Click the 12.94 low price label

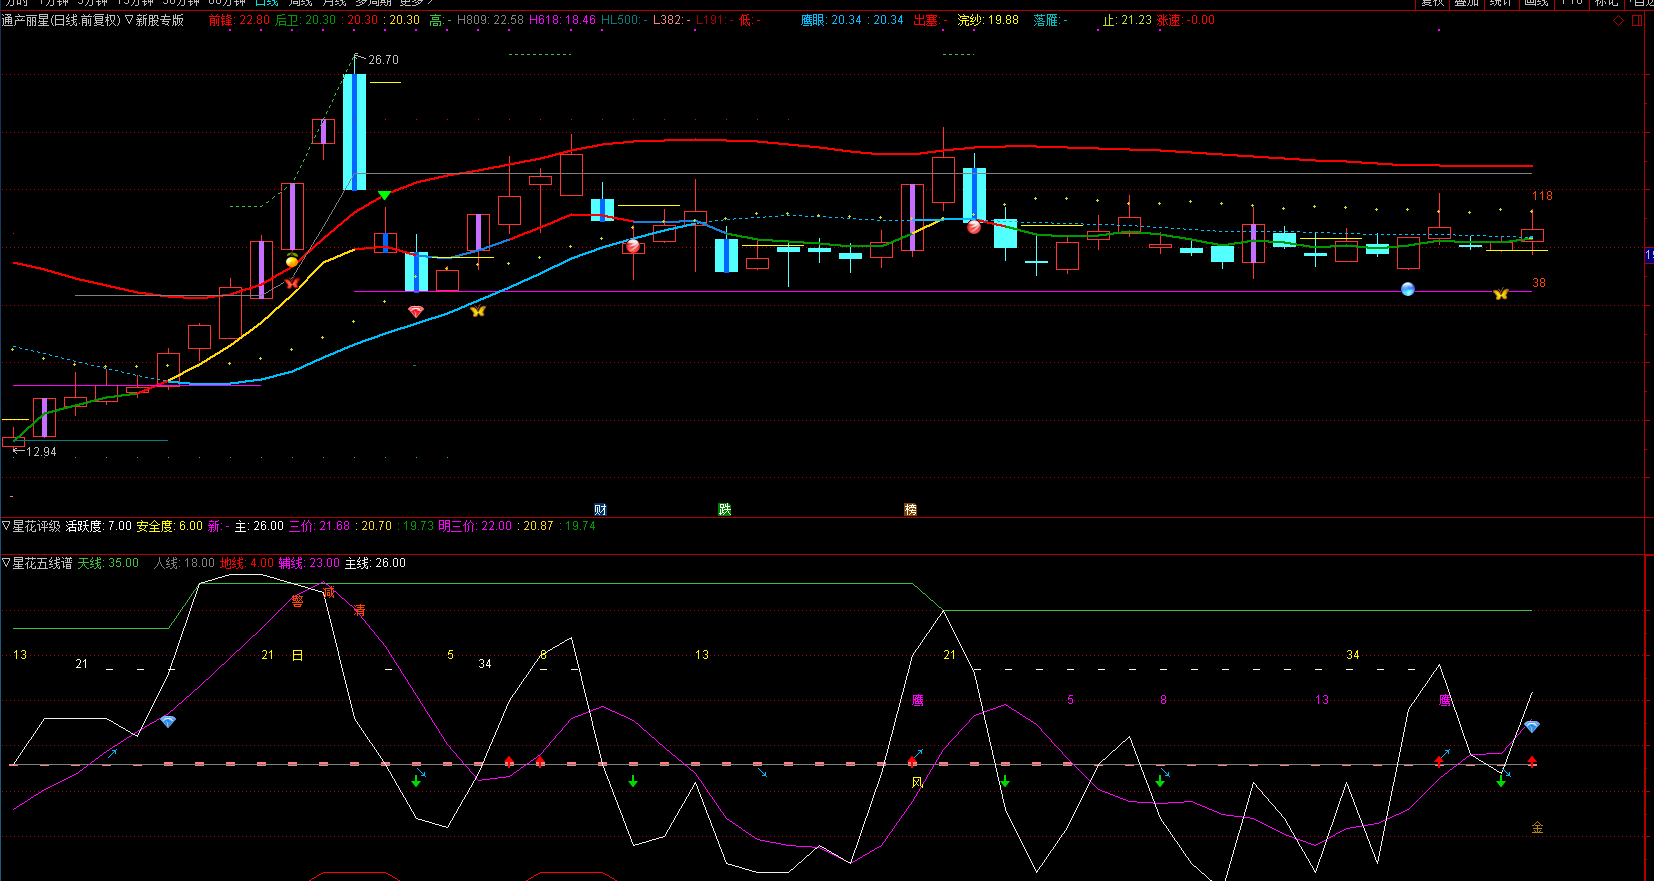tap(41, 452)
